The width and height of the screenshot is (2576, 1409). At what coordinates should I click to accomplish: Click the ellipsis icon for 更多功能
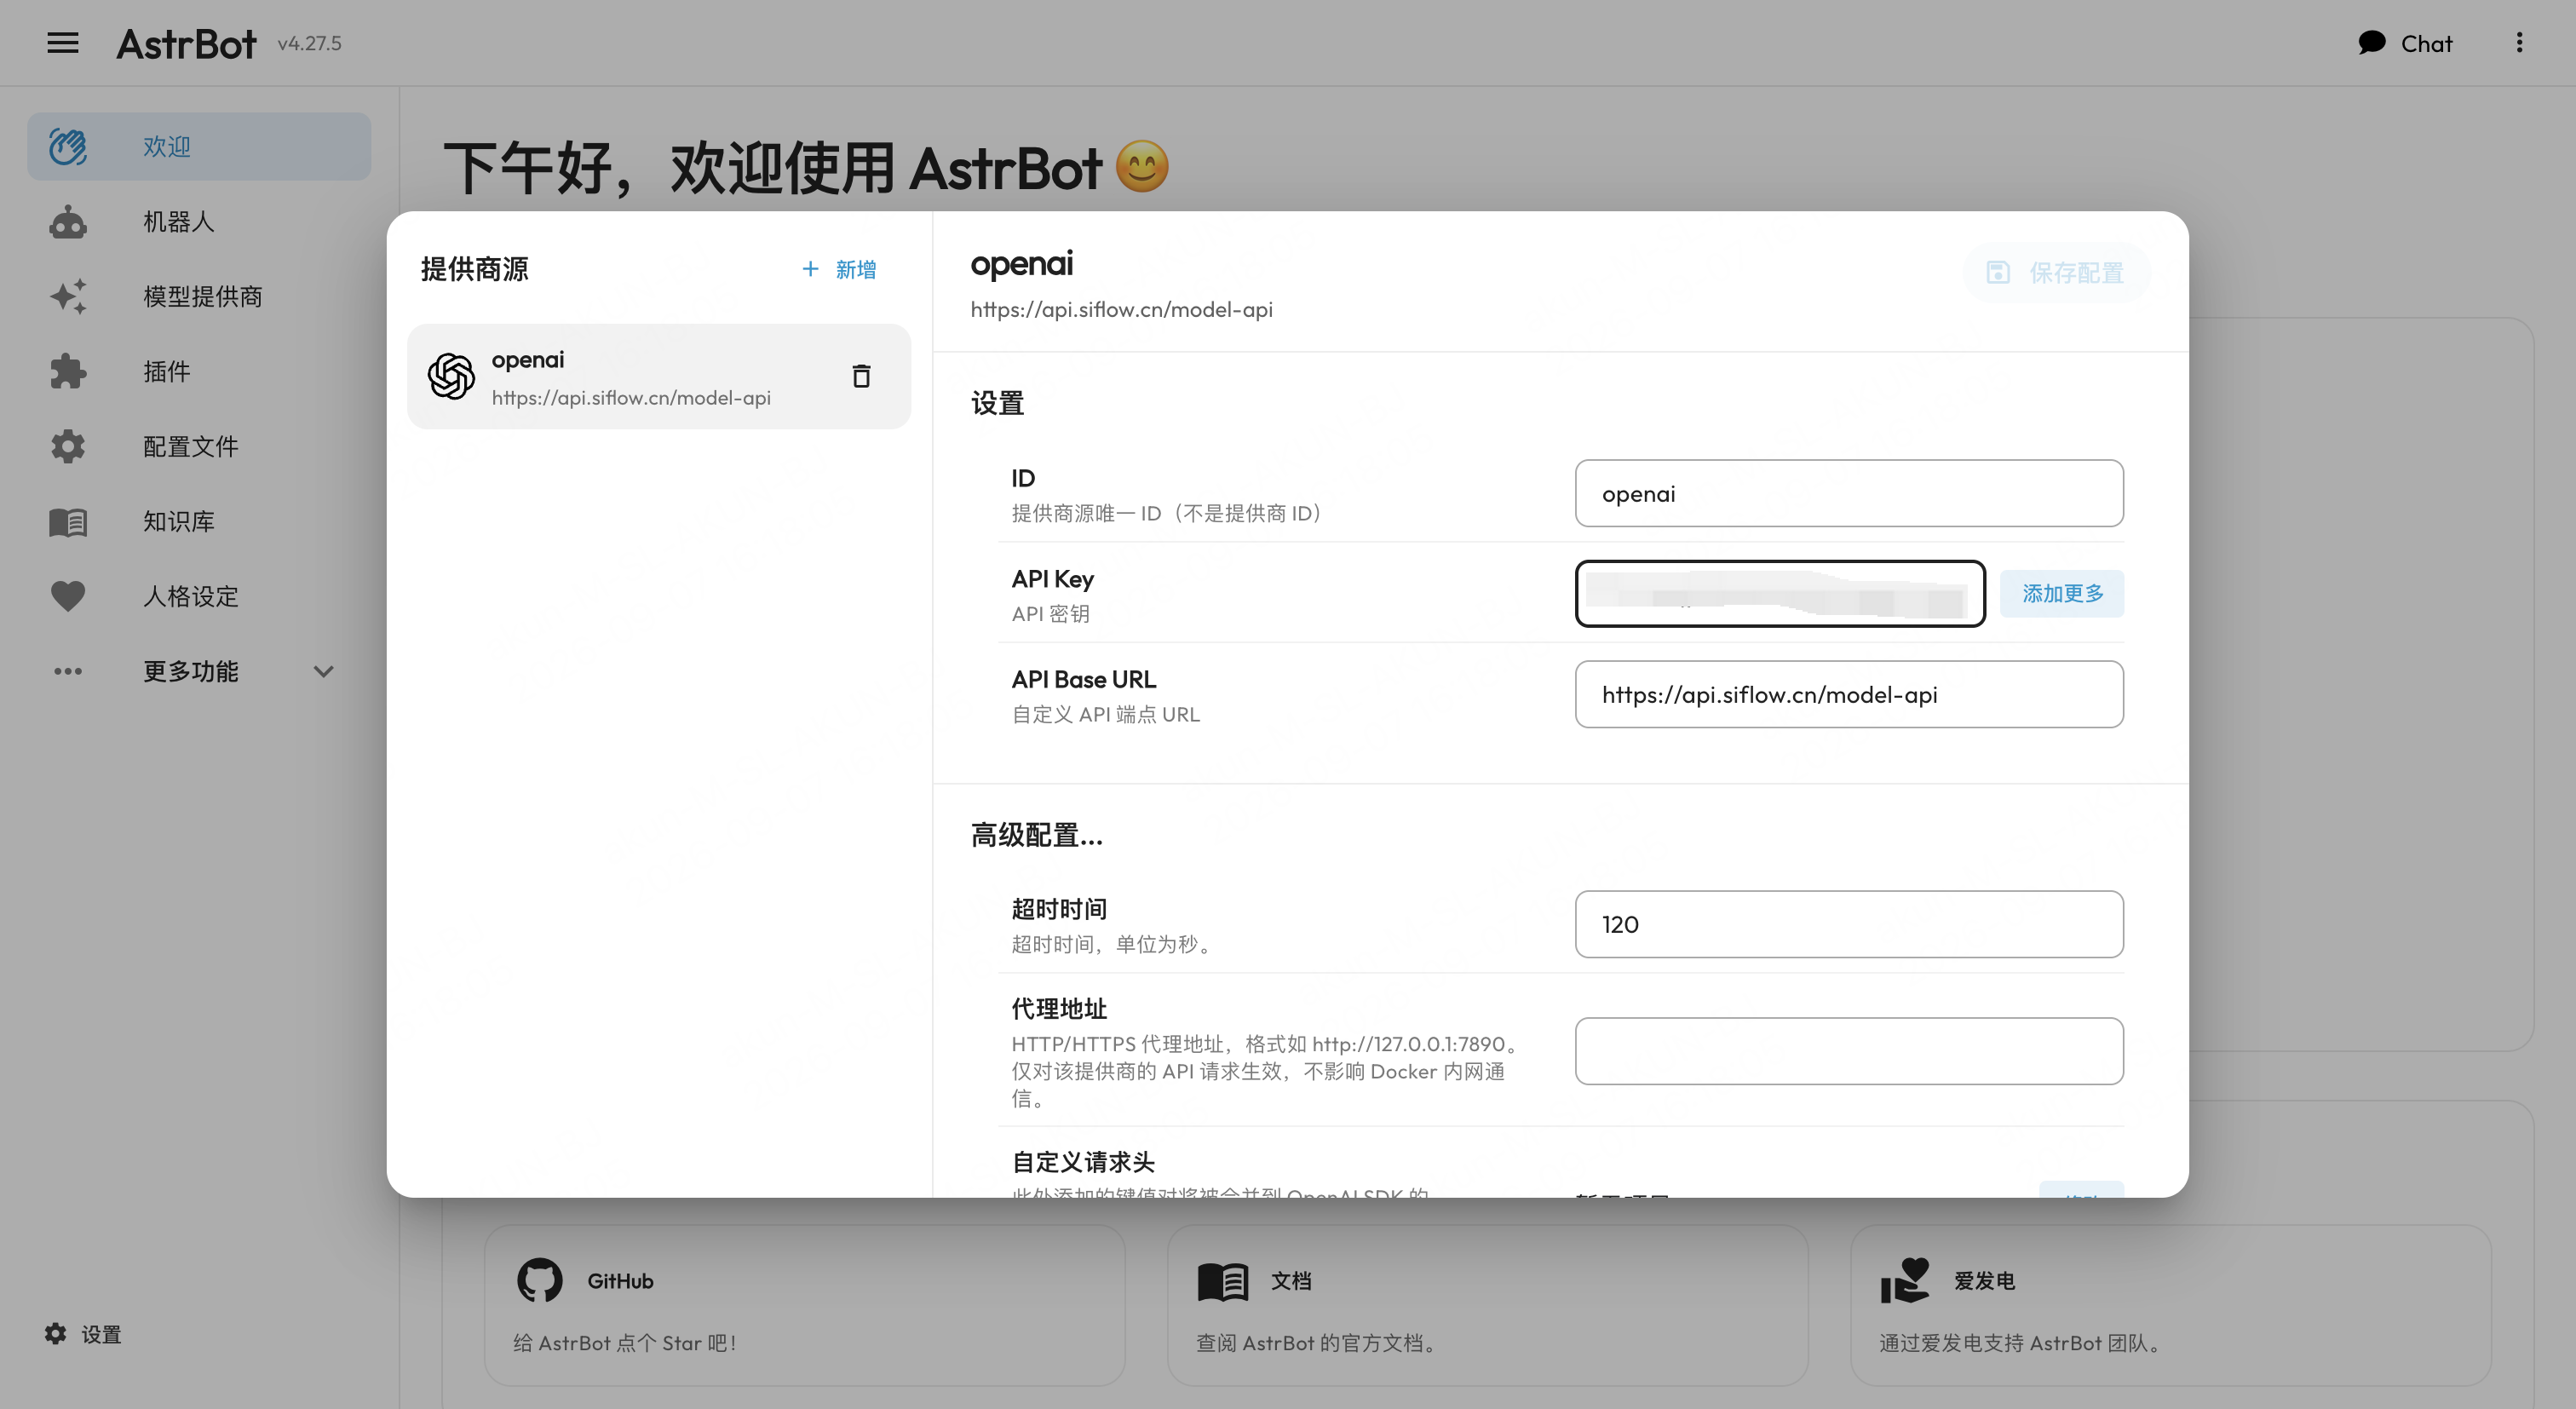point(68,671)
